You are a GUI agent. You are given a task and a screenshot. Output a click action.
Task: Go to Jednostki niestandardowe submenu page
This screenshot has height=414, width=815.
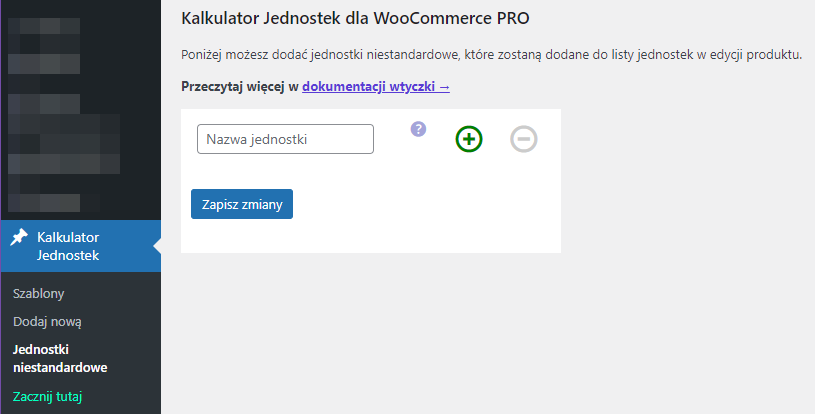pyautogui.click(x=60, y=359)
